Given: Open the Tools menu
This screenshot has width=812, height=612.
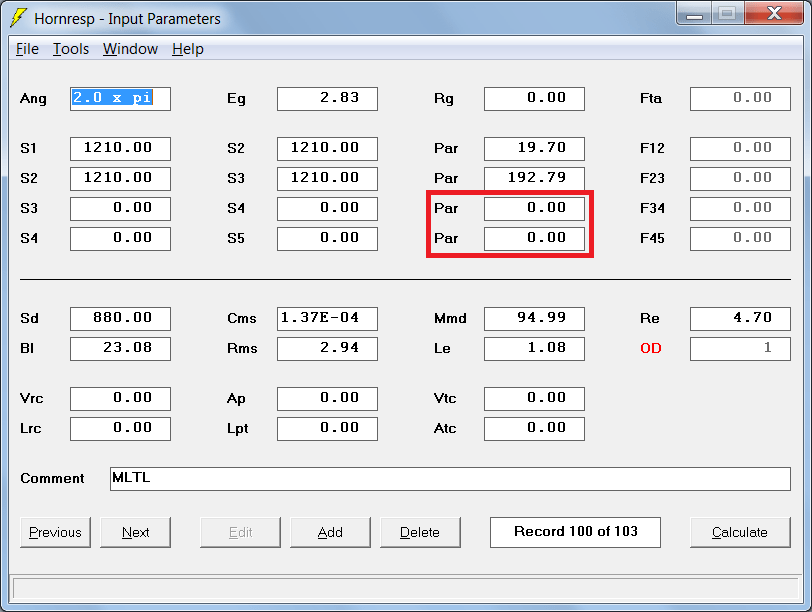Looking at the screenshot, I should pyautogui.click(x=71, y=49).
